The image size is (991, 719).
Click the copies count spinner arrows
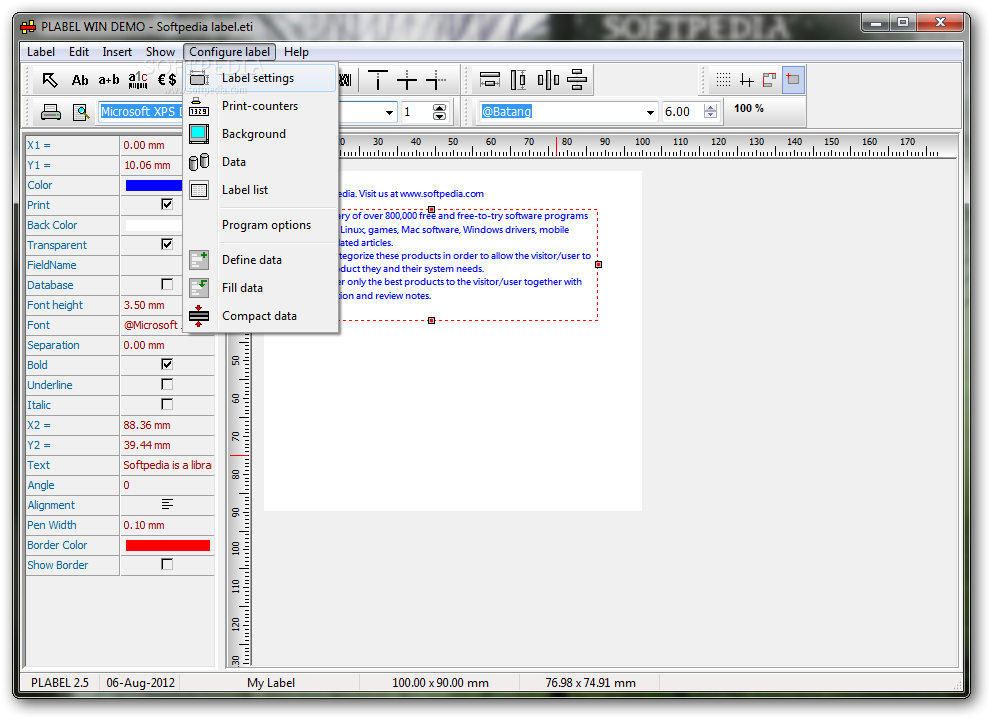(439, 112)
